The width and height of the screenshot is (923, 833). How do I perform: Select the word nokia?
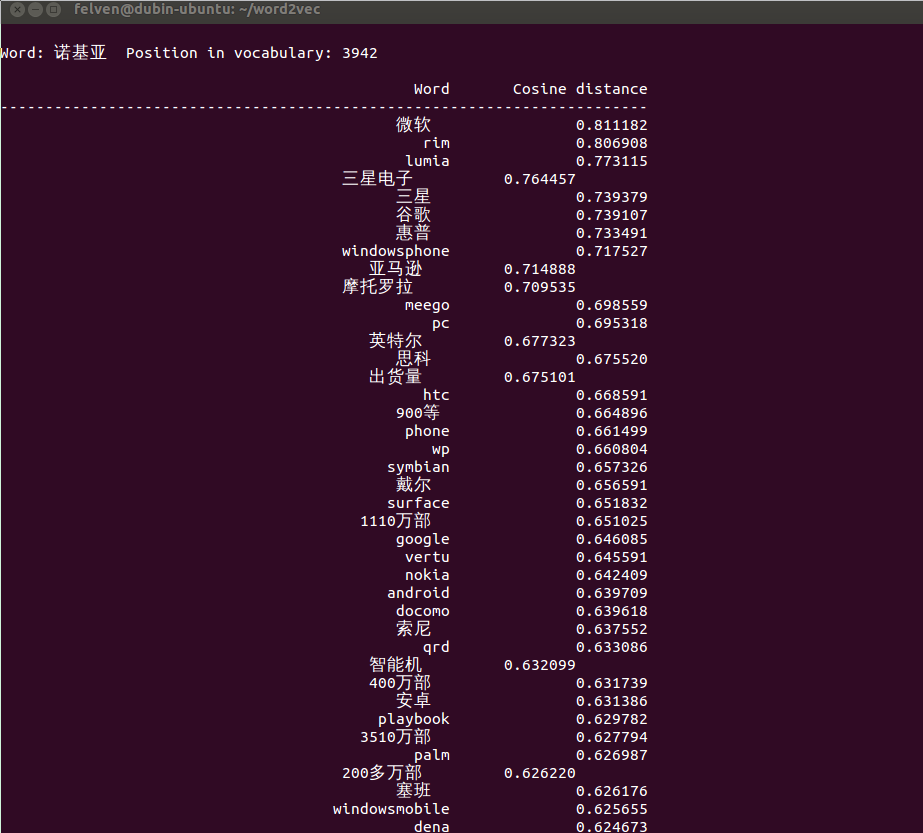(427, 575)
